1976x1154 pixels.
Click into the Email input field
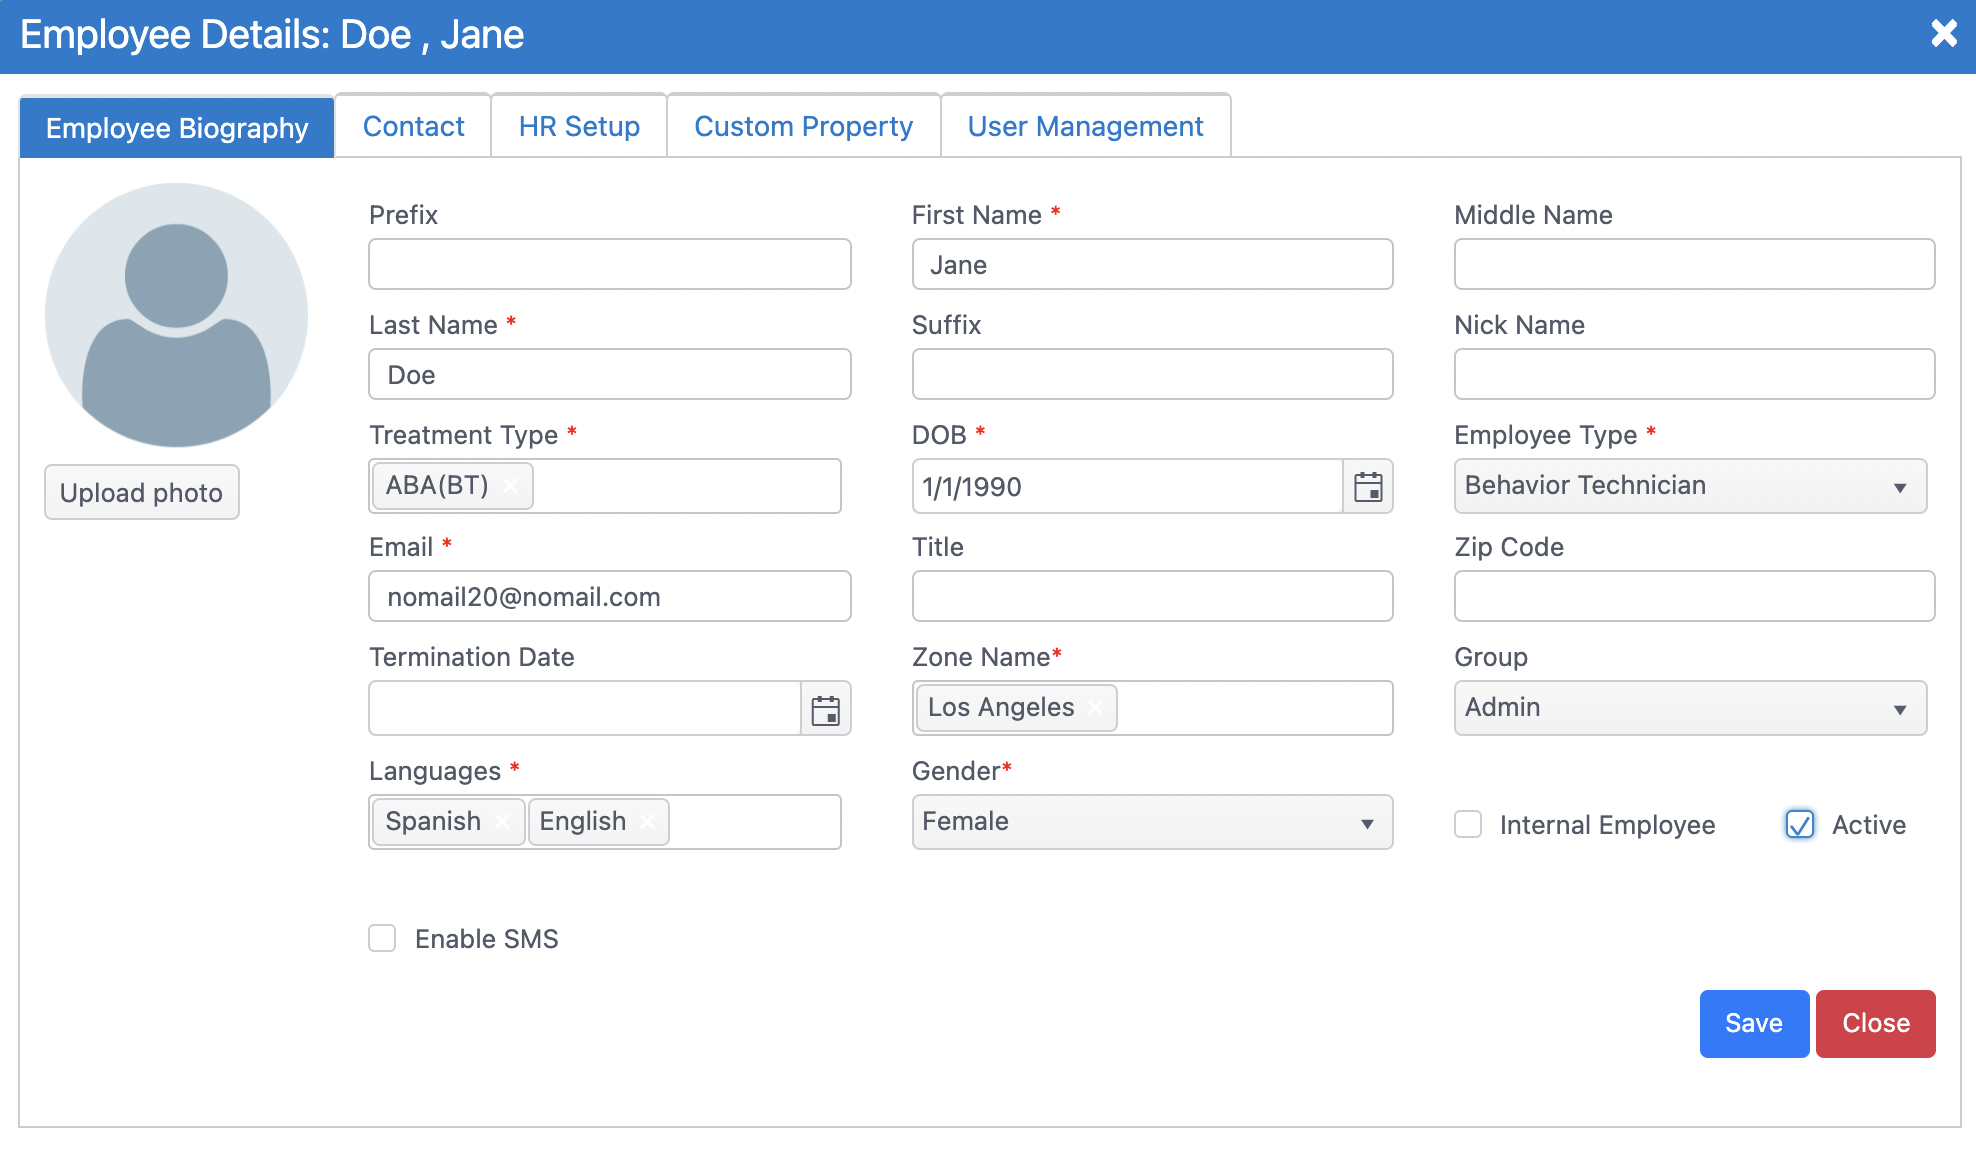(609, 597)
